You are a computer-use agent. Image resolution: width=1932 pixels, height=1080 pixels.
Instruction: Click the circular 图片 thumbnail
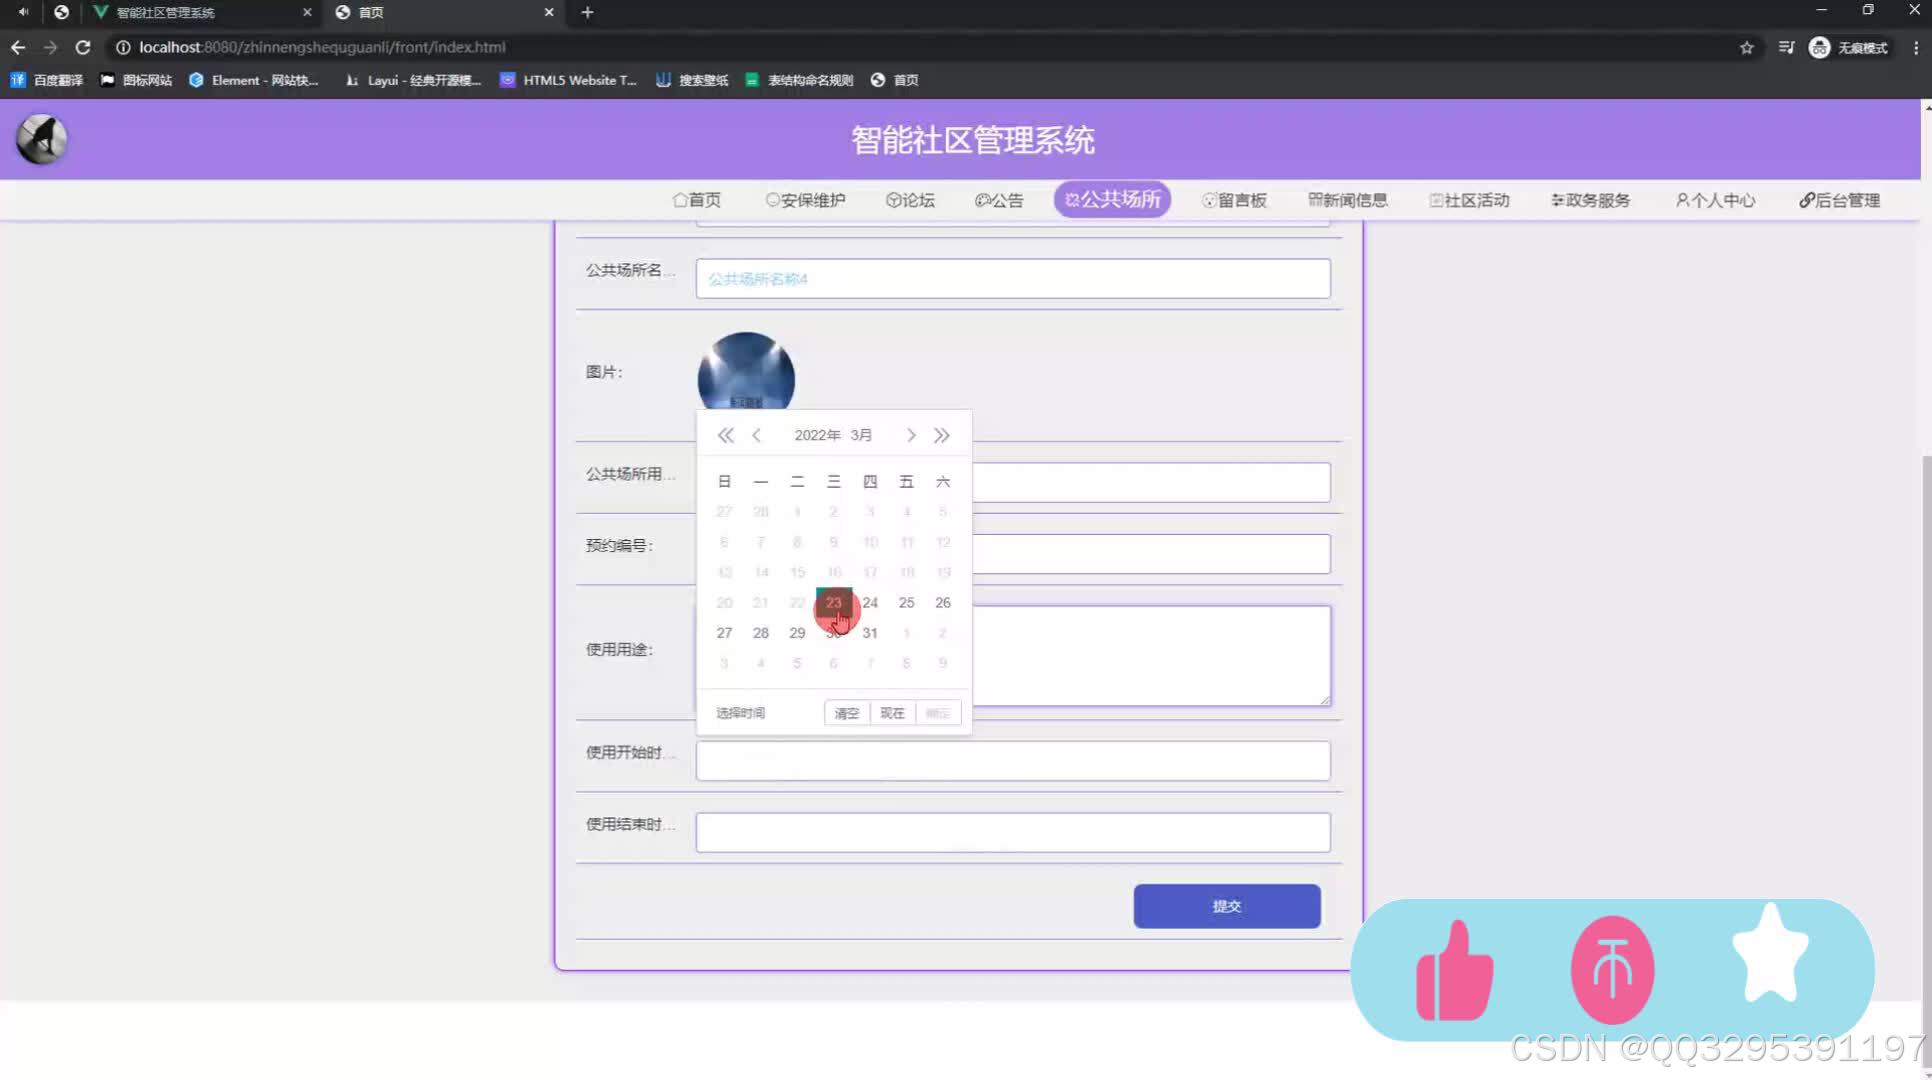(746, 371)
